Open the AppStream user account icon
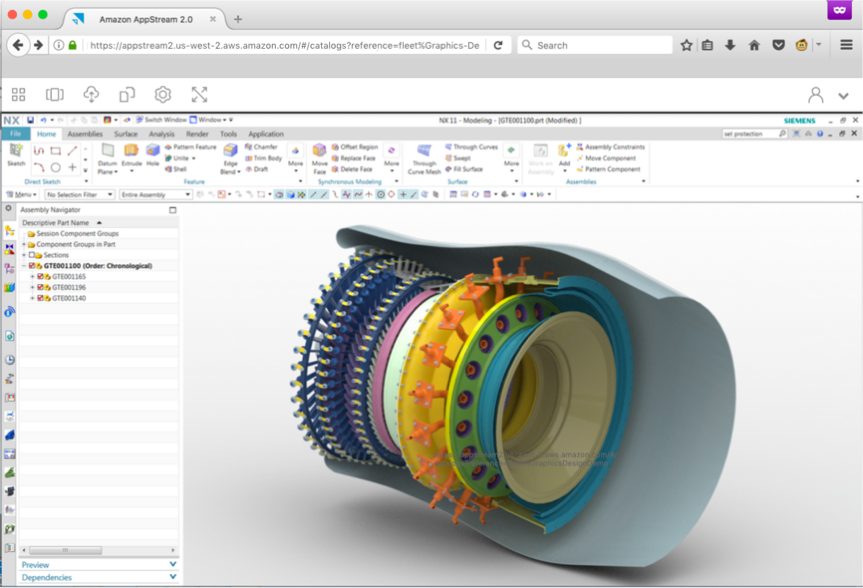The image size is (863, 588). [x=816, y=95]
